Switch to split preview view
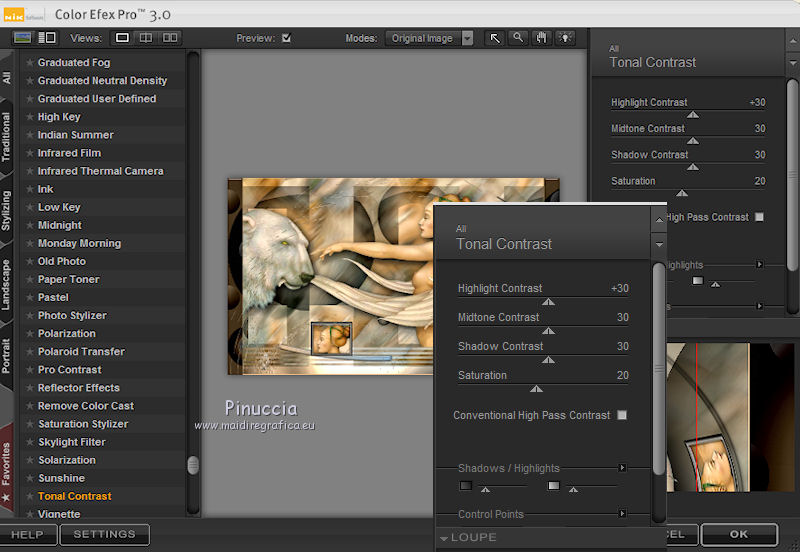Screen dimensions: 800x552 146,38
